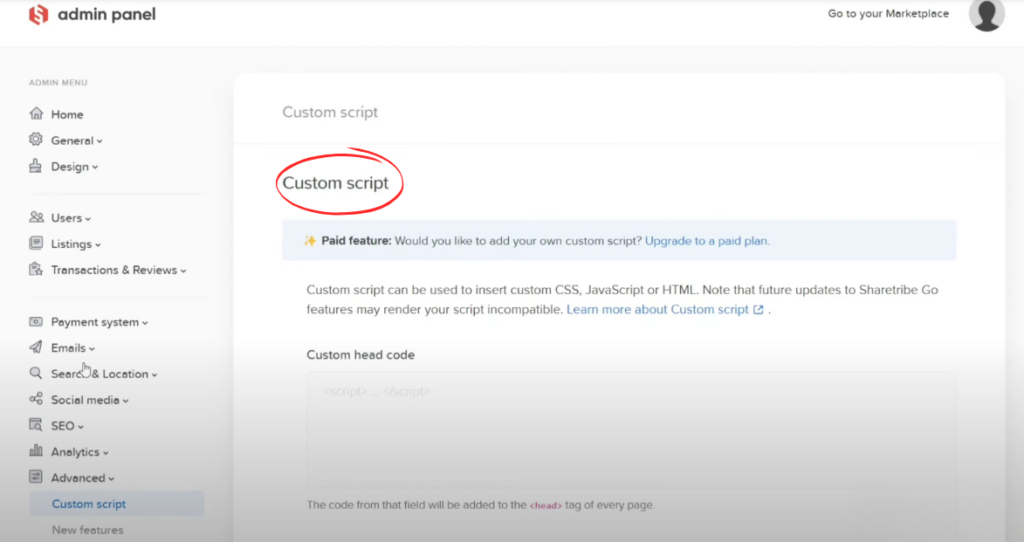Click the sparkle icon before Paid feature
The width and height of the screenshot is (1024, 542).
[310, 241]
